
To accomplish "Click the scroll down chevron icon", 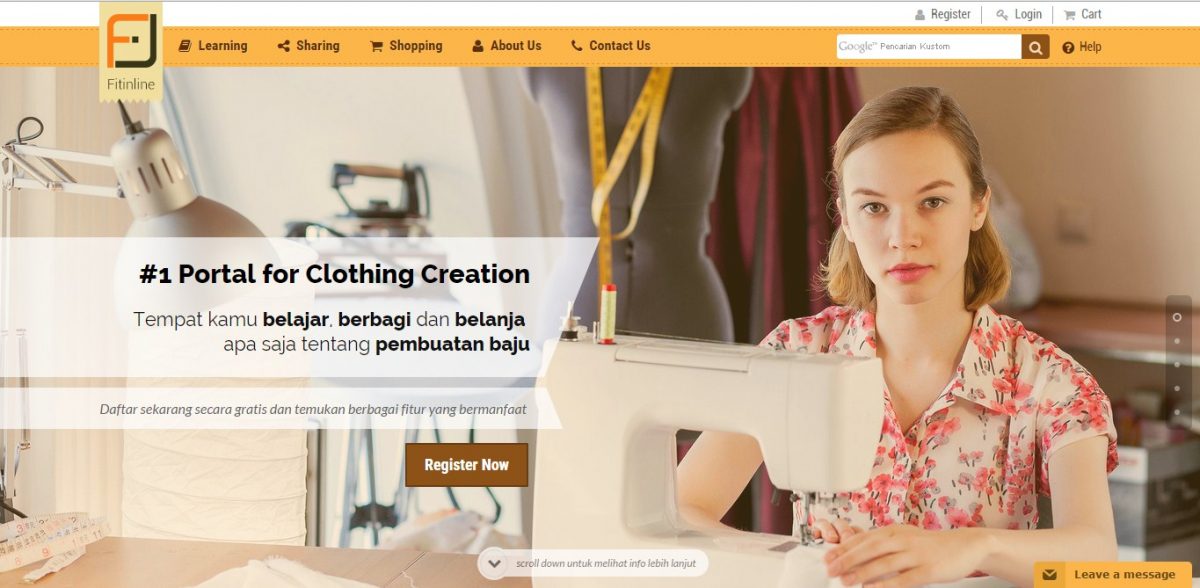I will click(x=493, y=563).
